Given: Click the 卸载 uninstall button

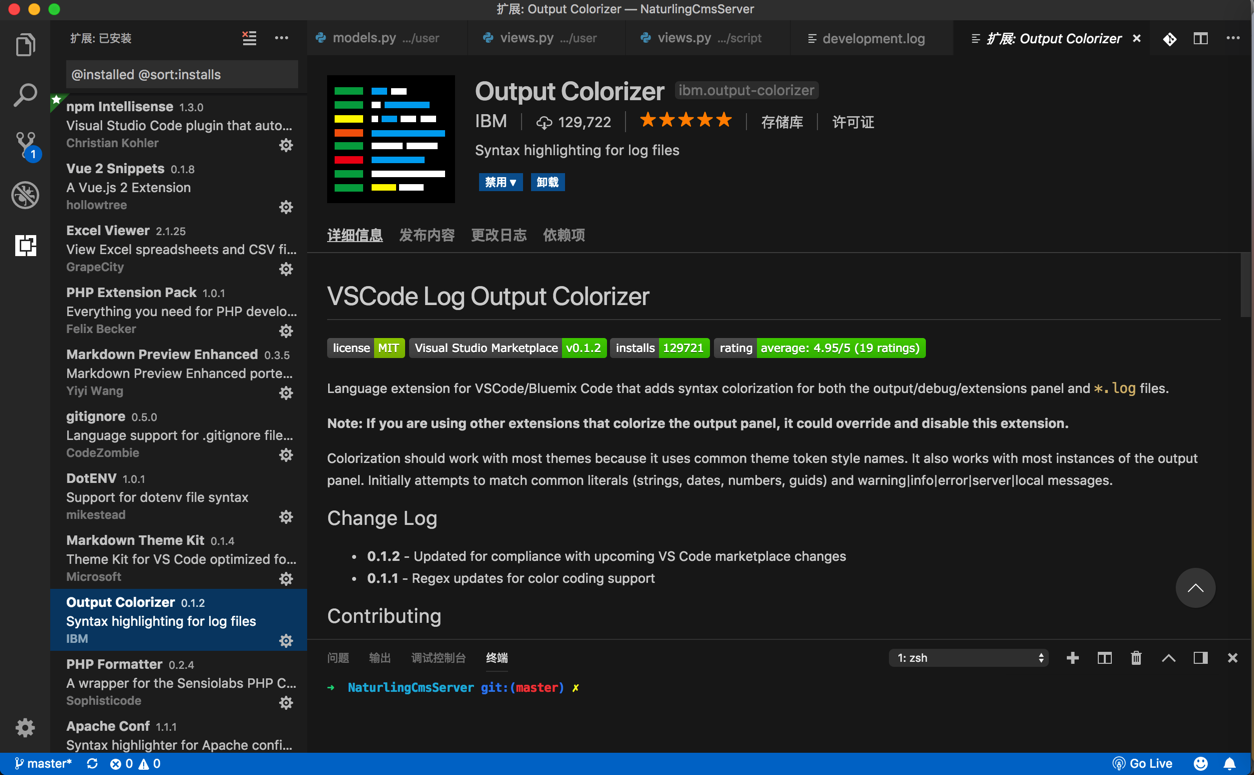Looking at the screenshot, I should (547, 182).
